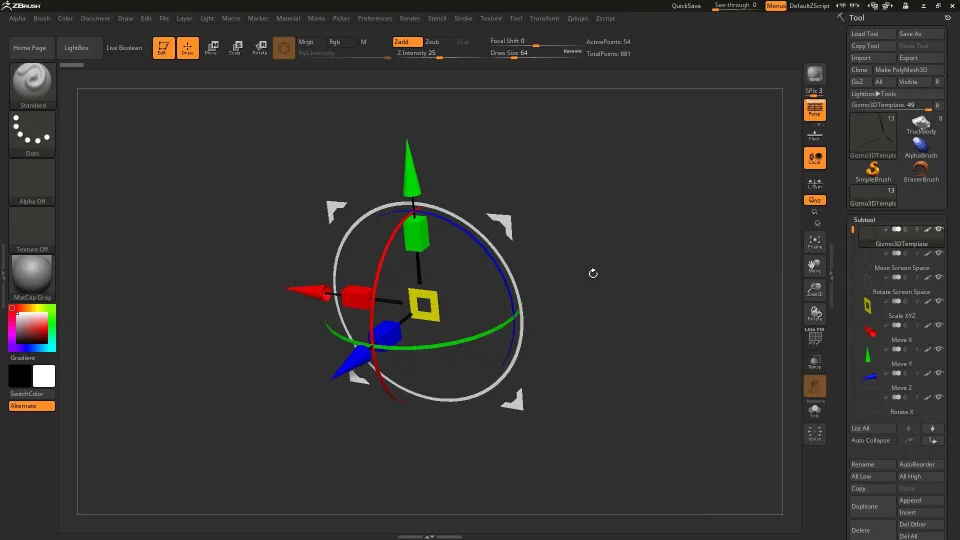Click the Make PolyMesh3D button
This screenshot has height=540, width=960.
(902, 70)
